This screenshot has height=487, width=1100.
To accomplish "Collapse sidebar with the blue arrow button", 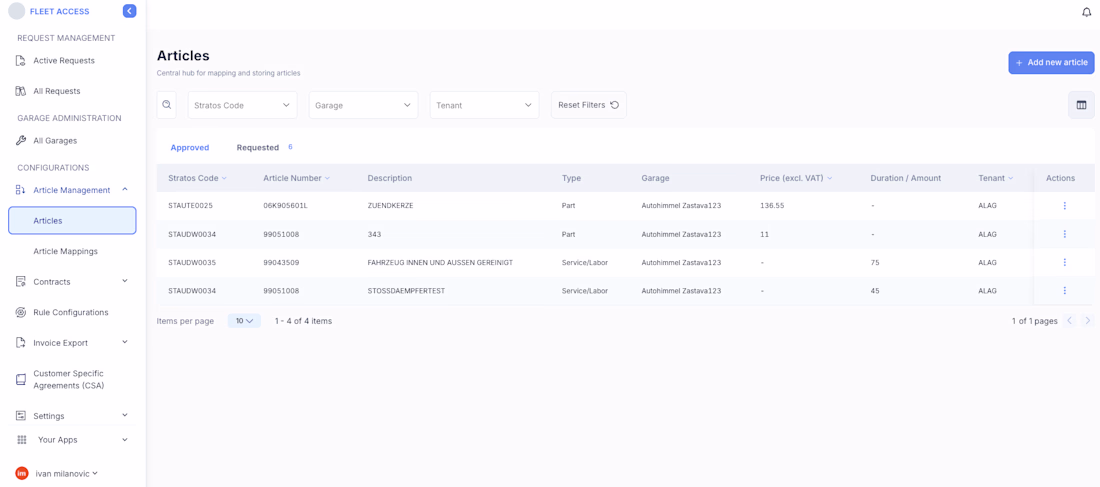I will 129,11.
